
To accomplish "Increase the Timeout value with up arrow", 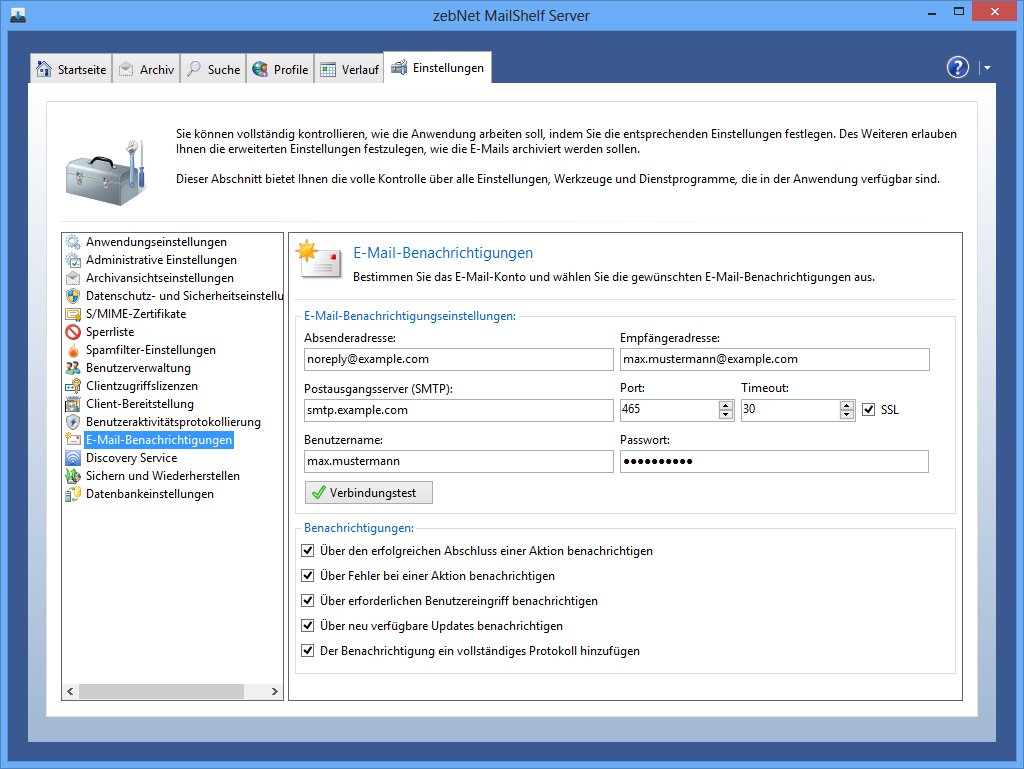I will [x=847, y=405].
